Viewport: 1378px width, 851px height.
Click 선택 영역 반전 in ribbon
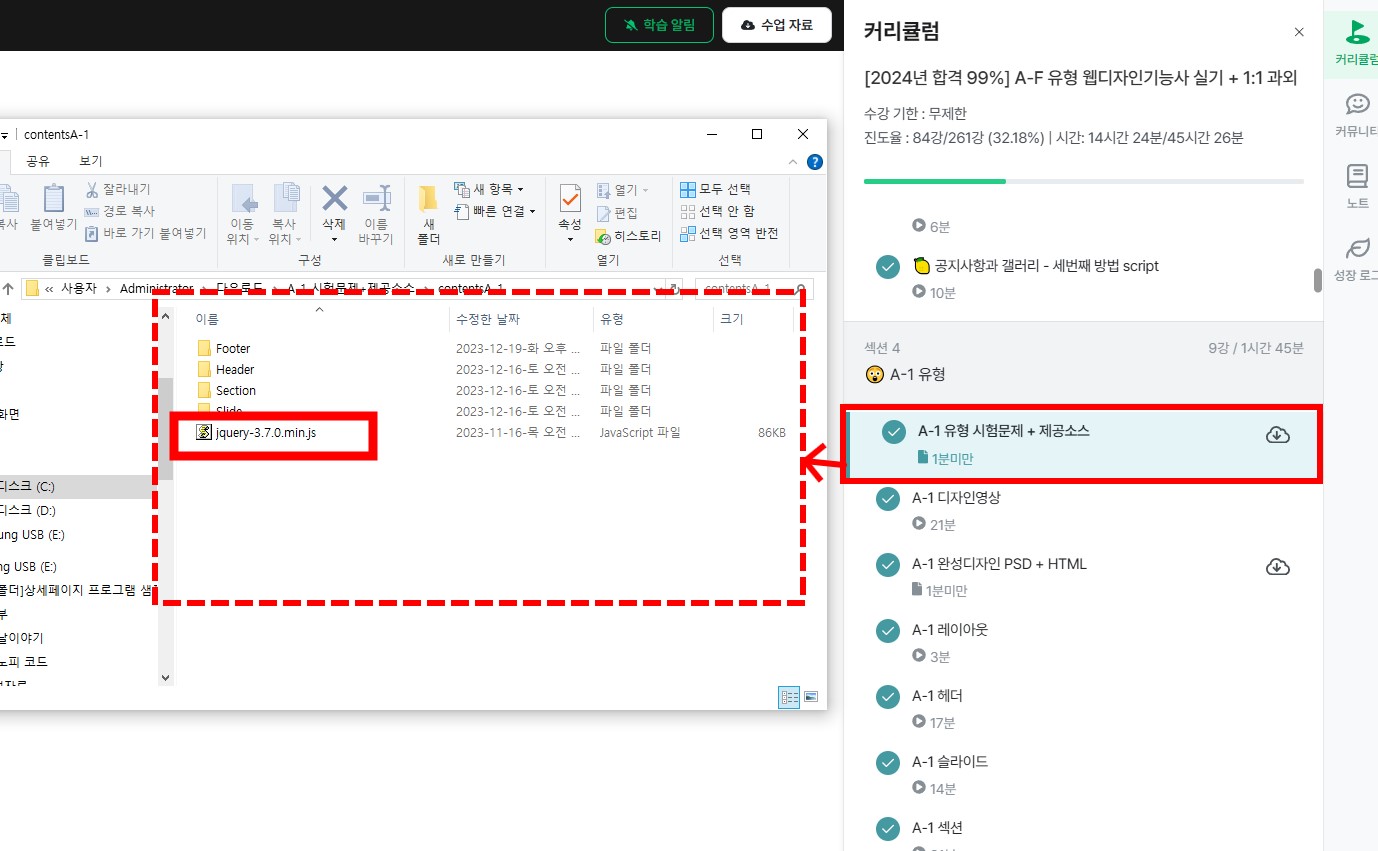pos(729,233)
